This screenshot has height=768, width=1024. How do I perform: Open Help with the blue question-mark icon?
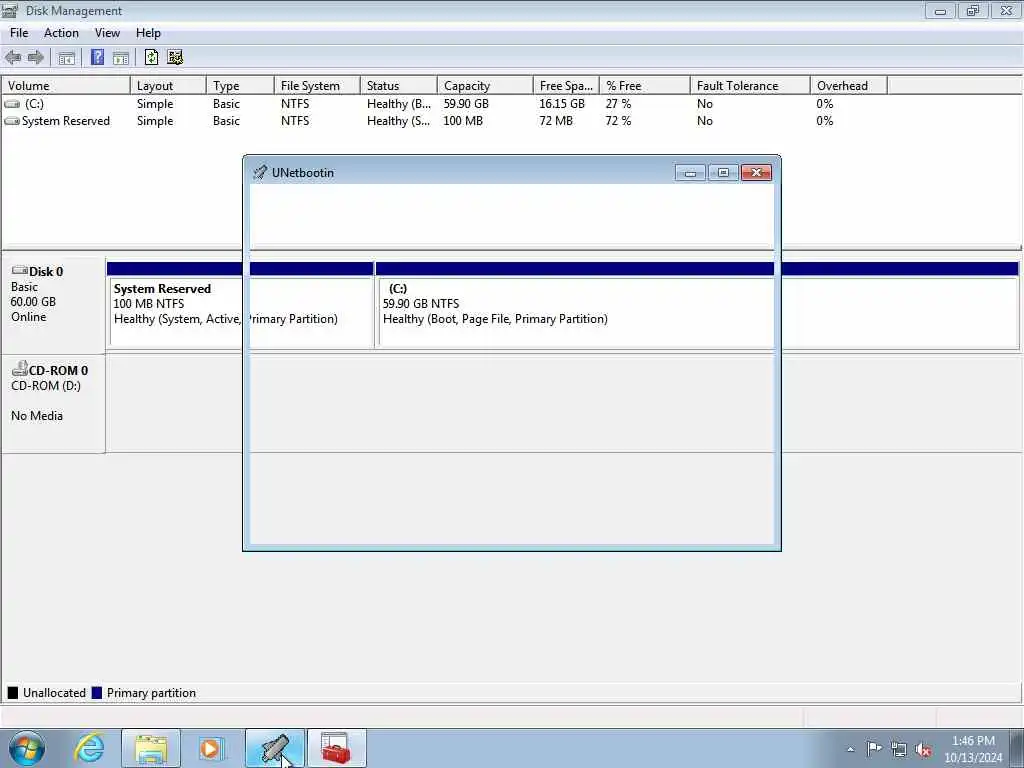click(97, 57)
